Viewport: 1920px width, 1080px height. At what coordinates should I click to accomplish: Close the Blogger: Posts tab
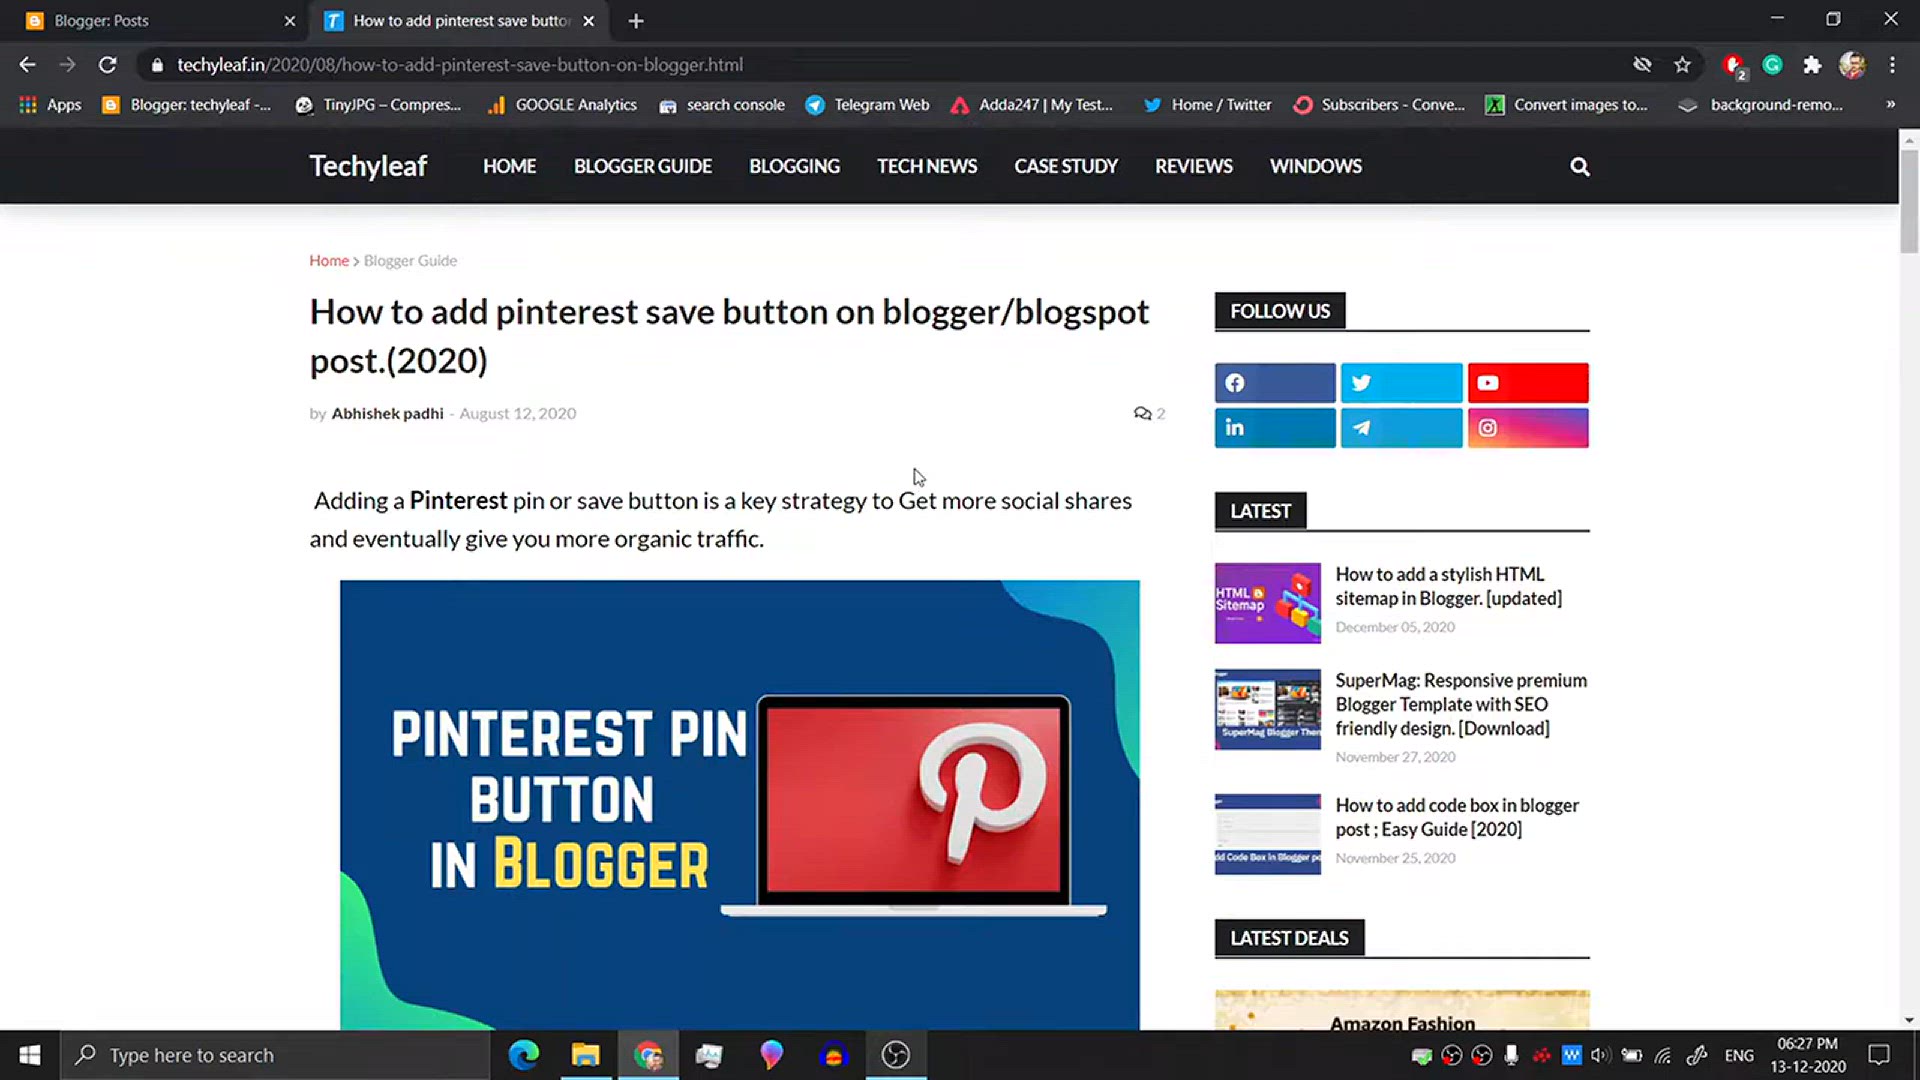tap(290, 21)
